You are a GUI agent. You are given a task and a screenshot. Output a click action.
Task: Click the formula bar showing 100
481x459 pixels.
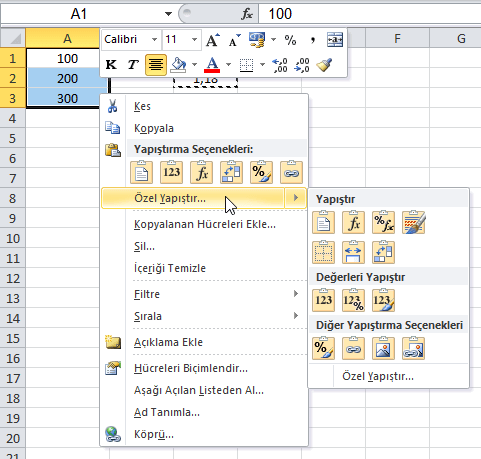(370, 14)
